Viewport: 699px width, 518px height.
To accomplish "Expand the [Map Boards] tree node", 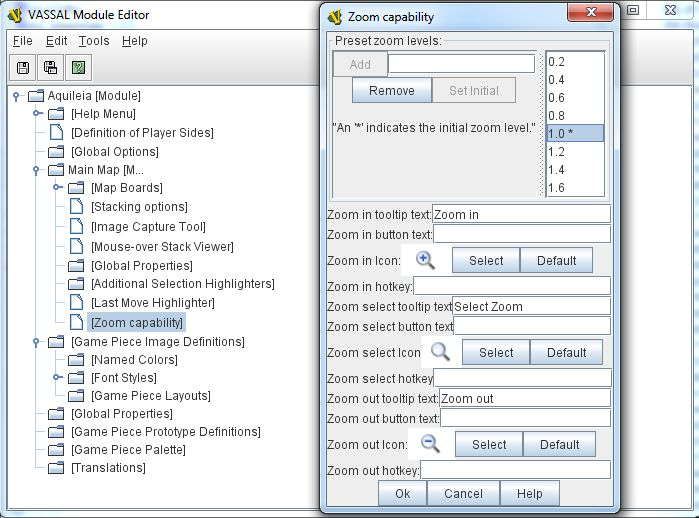I will coord(58,188).
